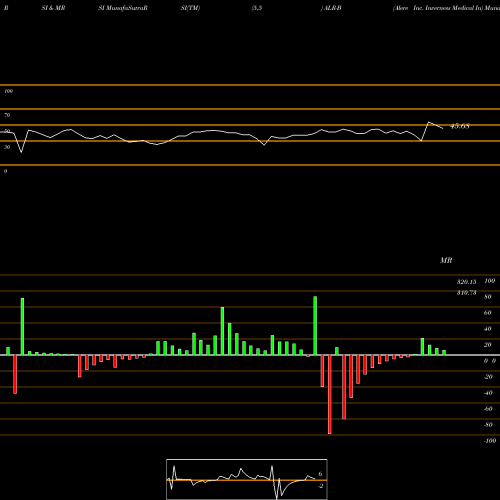Click the MR axis label -20
The height and width of the screenshot is (500, 500).
click(x=488, y=377)
